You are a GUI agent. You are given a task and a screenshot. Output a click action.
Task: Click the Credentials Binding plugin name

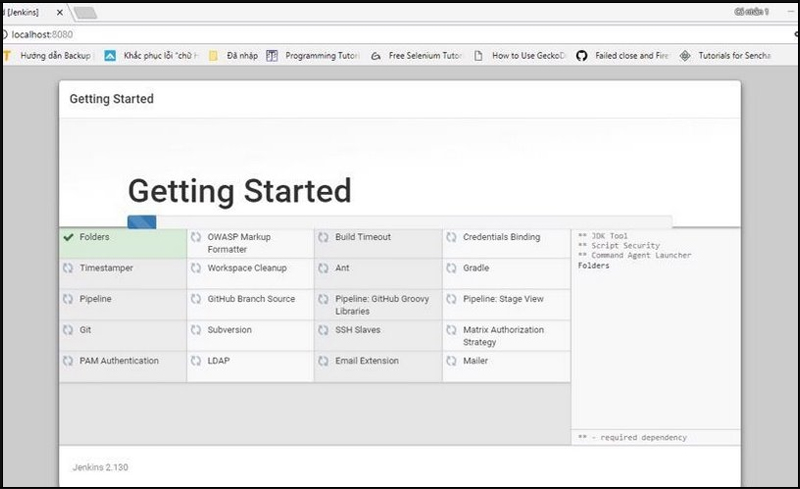502,237
